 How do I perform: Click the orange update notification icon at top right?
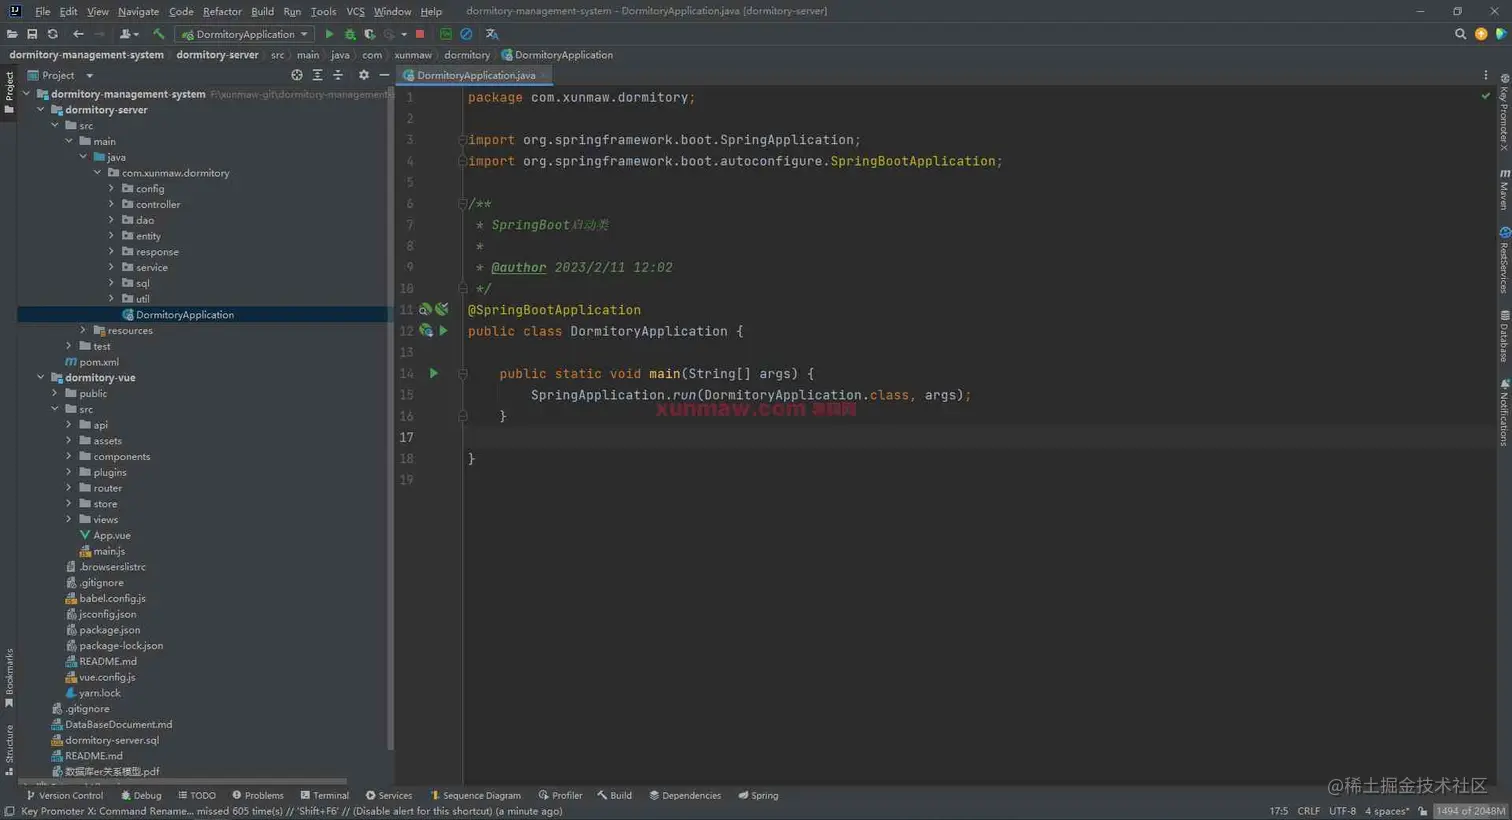[1481, 34]
